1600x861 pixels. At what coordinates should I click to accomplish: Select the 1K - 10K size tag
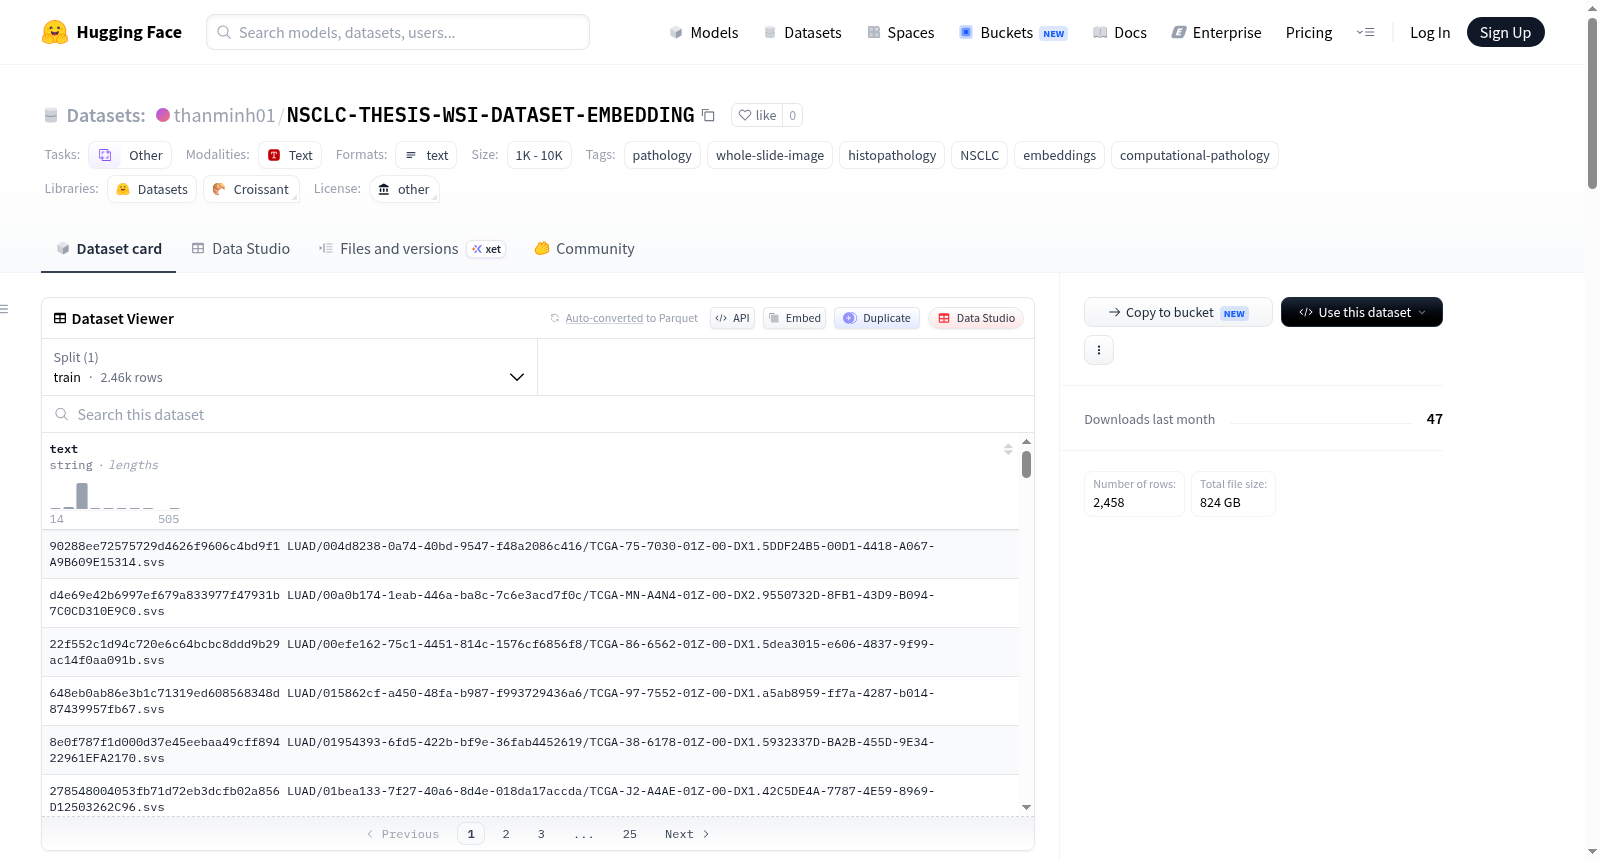pos(539,155)
